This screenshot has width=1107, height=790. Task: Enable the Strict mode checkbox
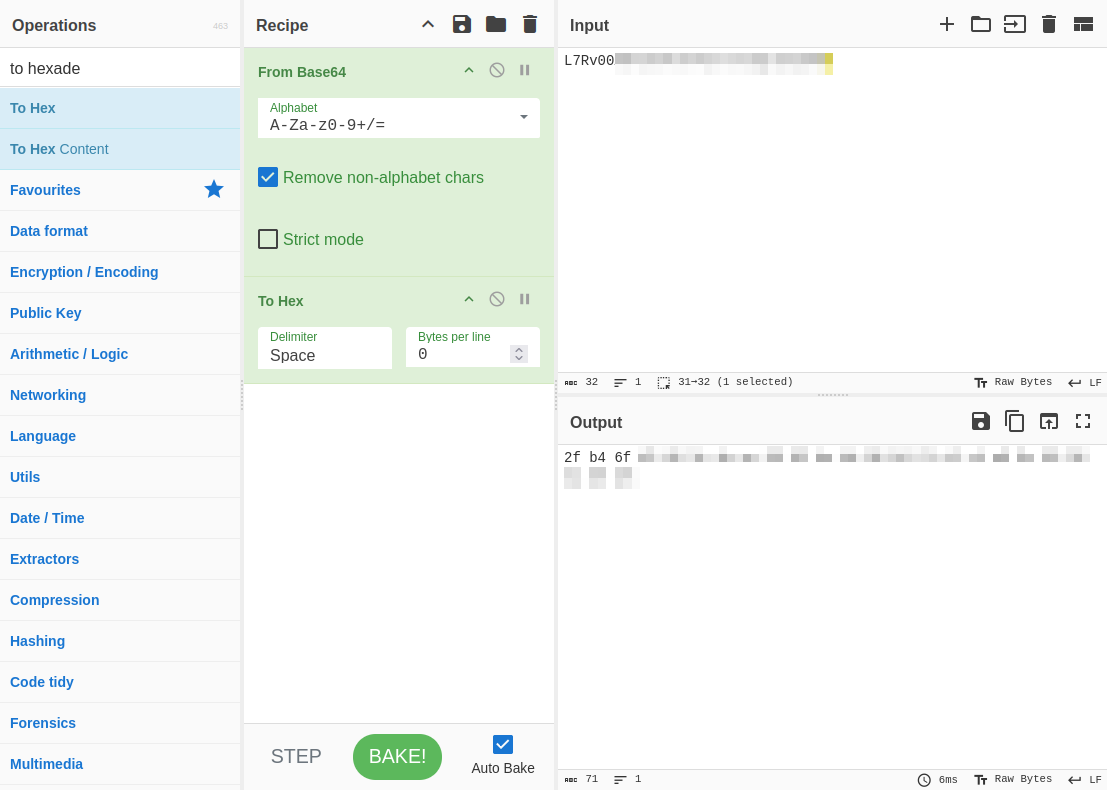268,239
